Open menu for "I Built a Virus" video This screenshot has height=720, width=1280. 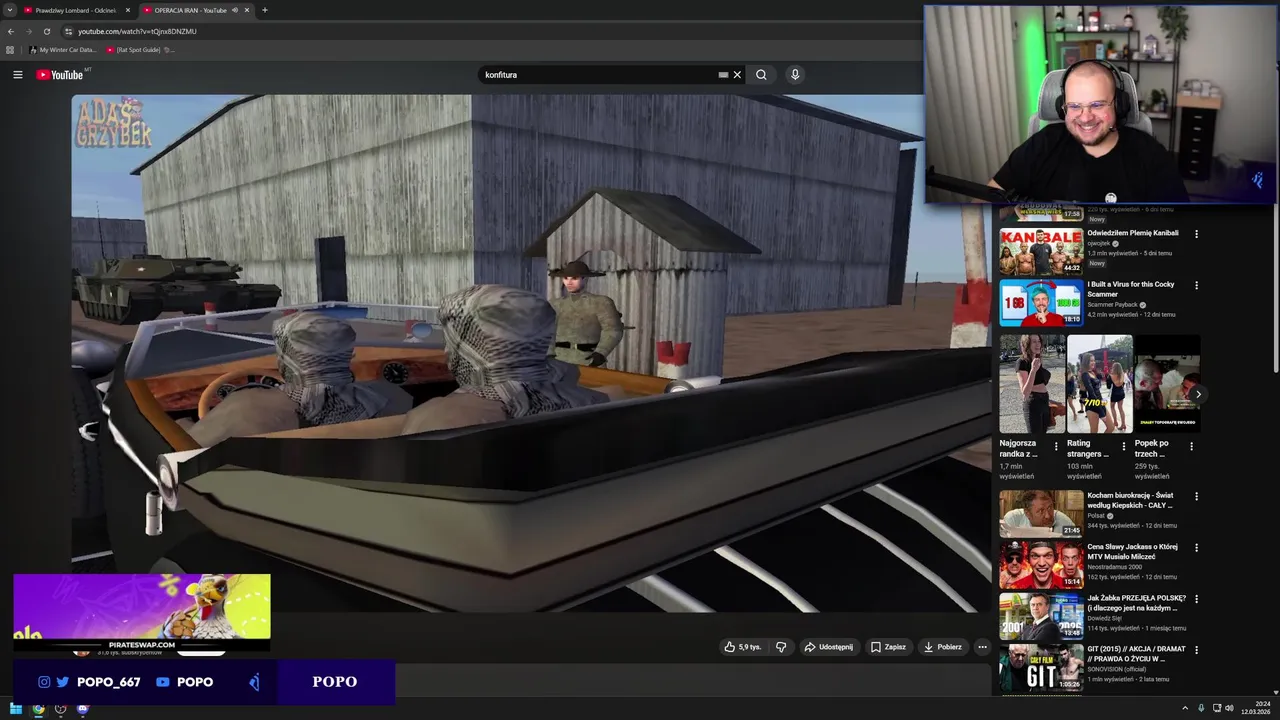coord(1196,285)
